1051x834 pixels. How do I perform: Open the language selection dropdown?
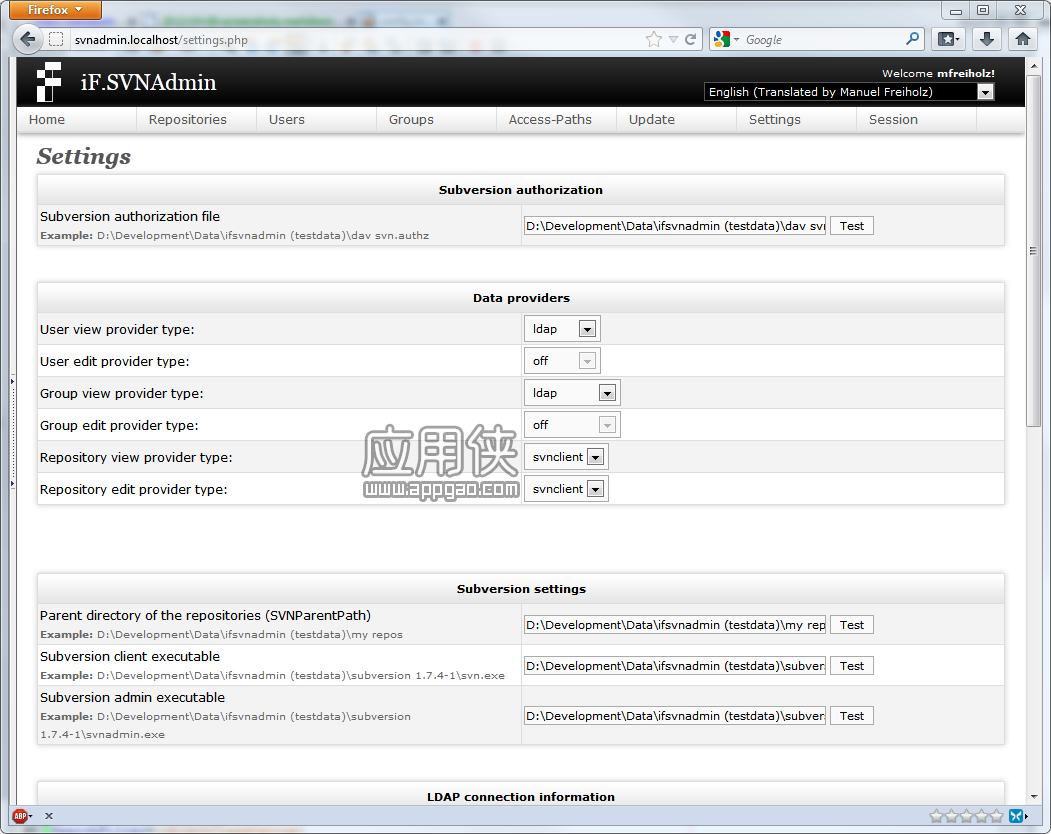point(849,92)
